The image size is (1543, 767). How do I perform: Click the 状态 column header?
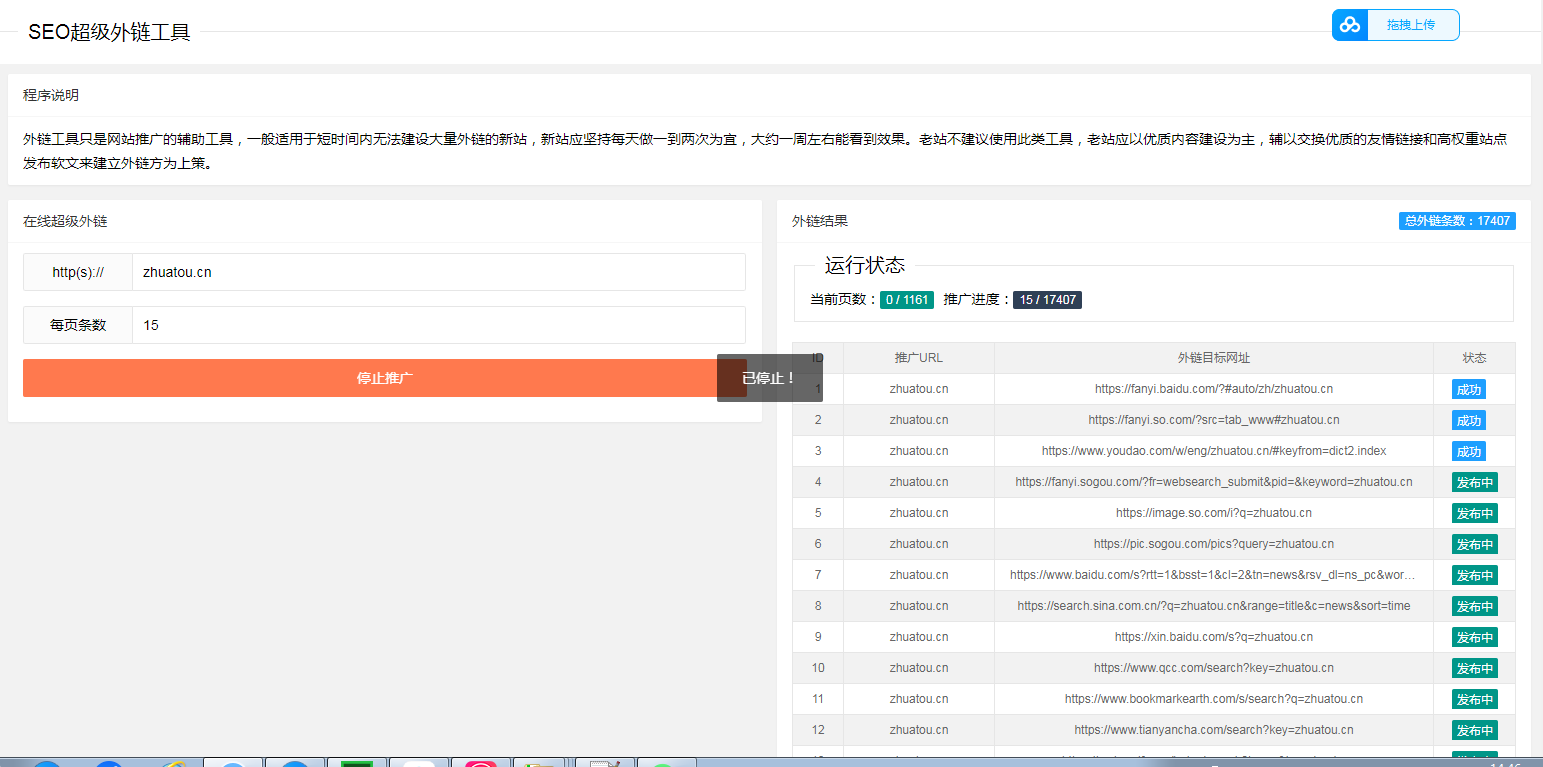tap(1474, 358)
